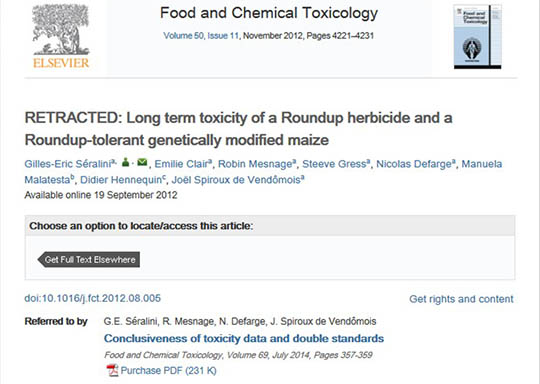
Task: Open author Gilles-Eric Séralini link
Action: (x=68, y=164)
